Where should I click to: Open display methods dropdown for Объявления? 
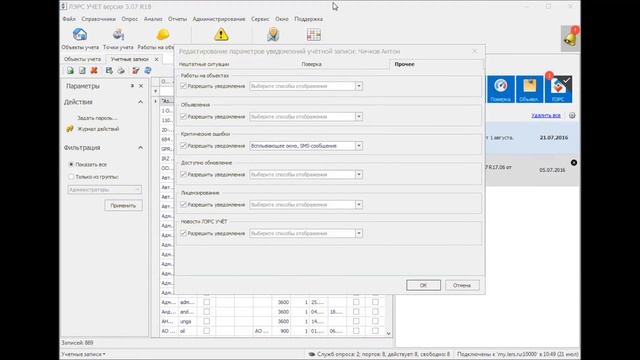(358, 116)
